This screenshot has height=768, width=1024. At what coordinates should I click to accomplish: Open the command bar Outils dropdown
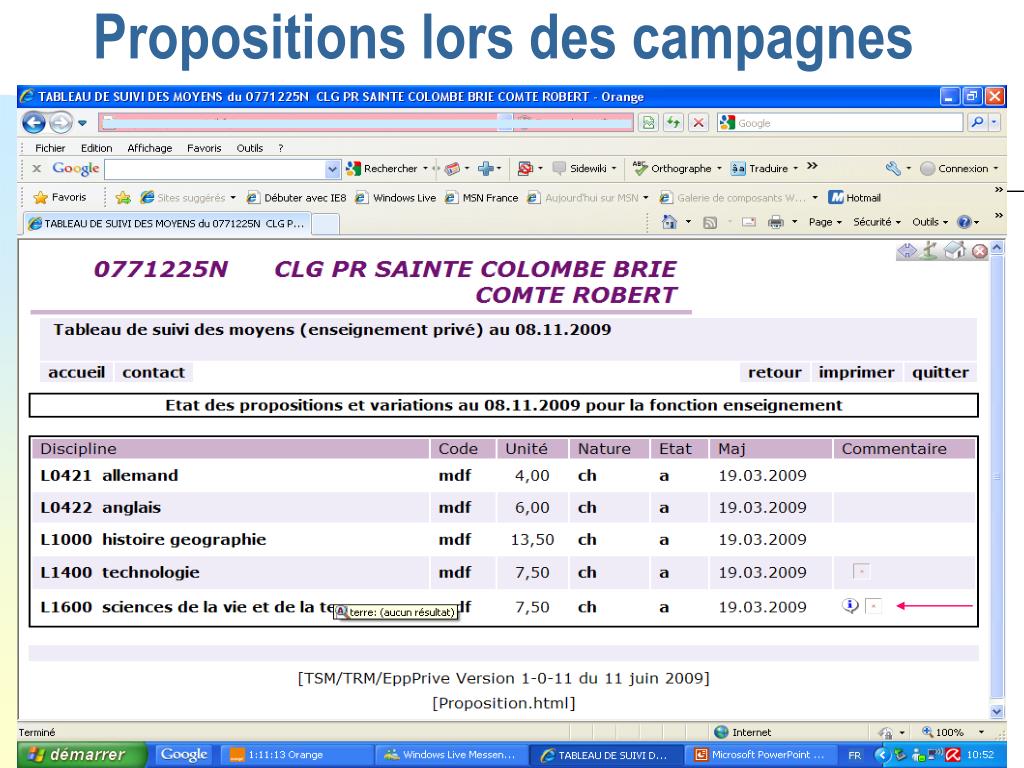930,222
